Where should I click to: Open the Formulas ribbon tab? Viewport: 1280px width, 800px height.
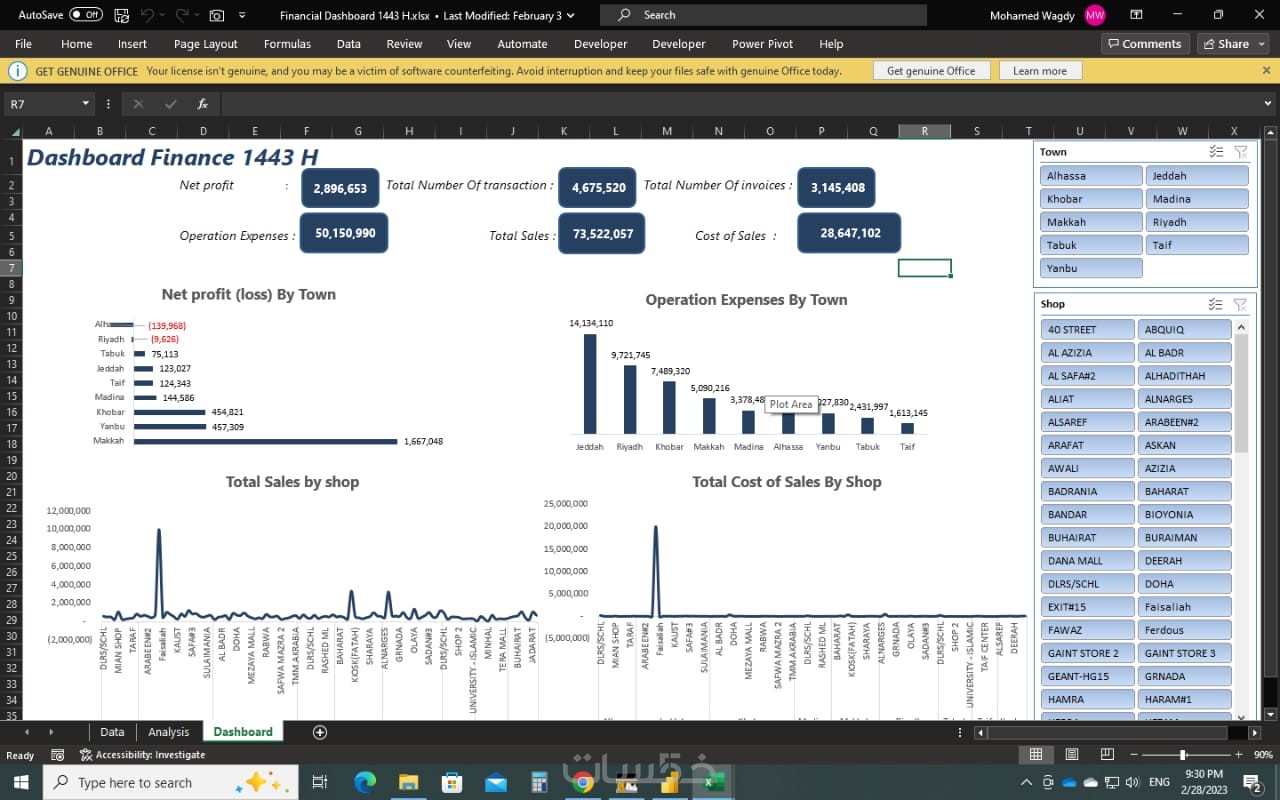coord(287,44)
